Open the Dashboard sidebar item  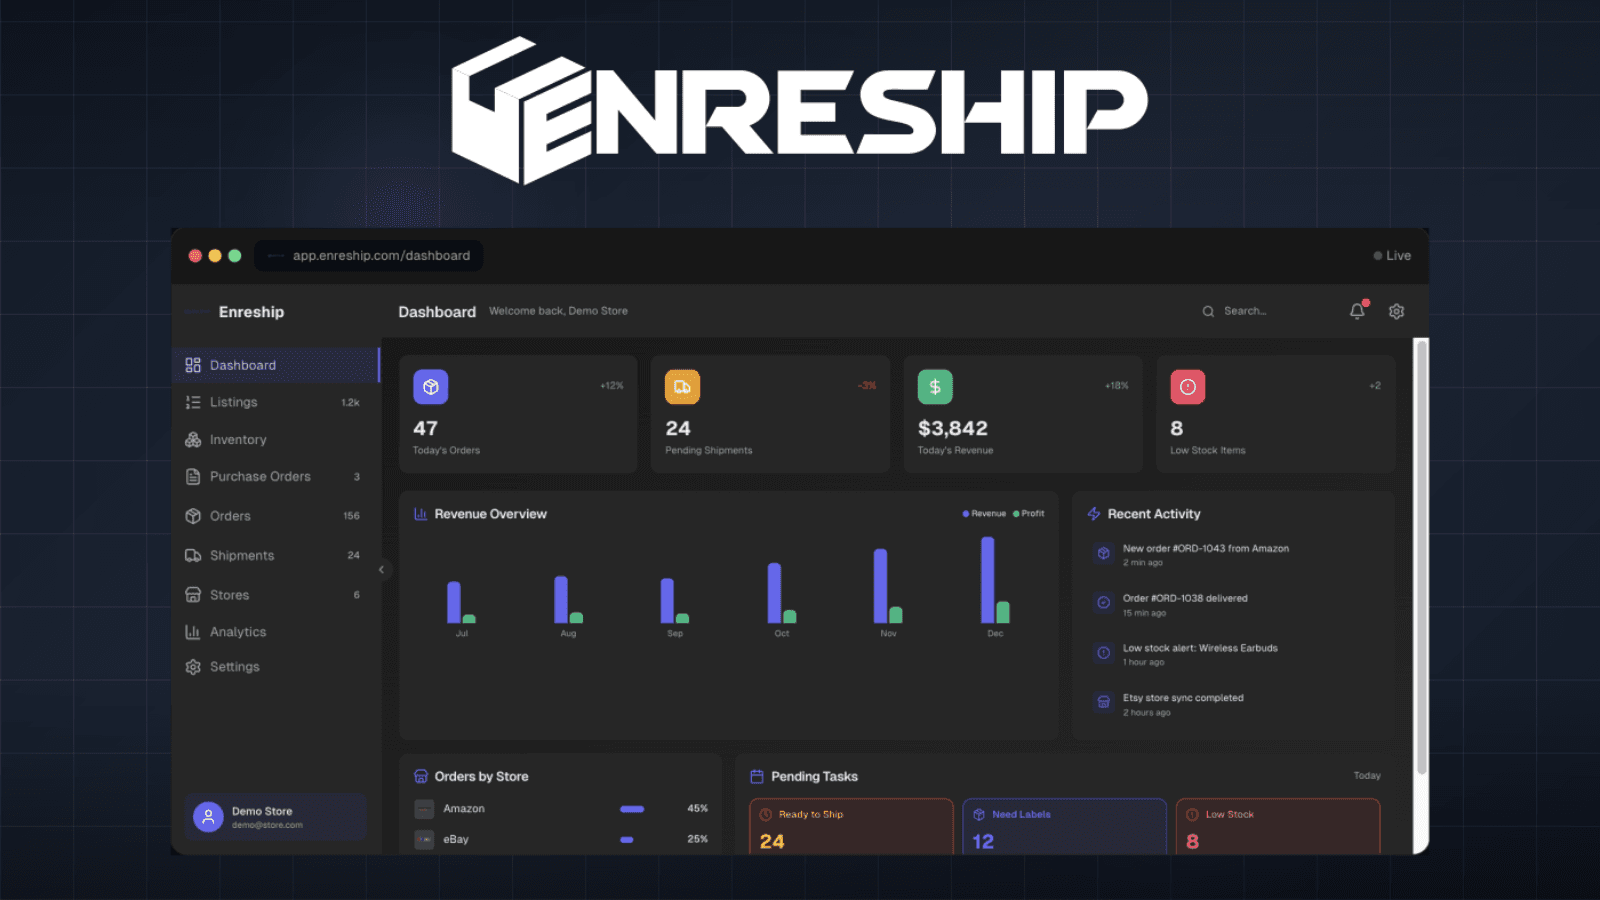tap(276, 365)
